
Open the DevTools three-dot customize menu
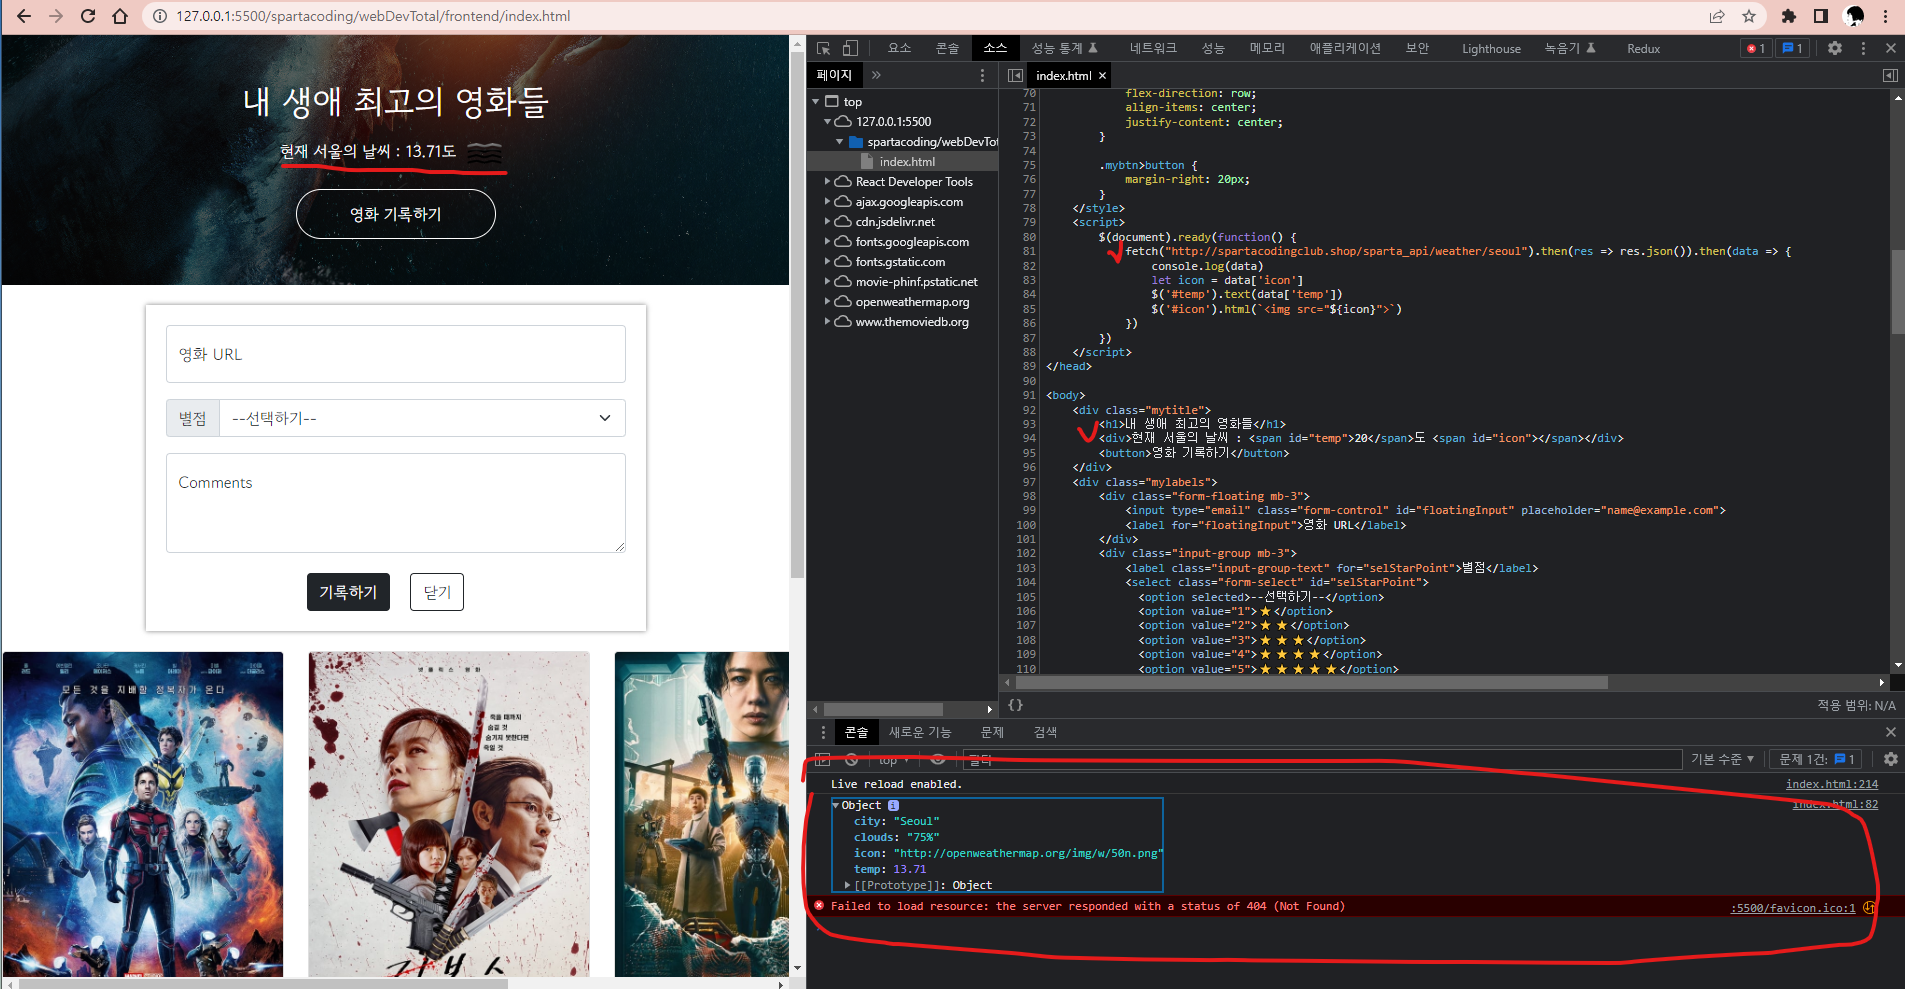[1863, 48]
